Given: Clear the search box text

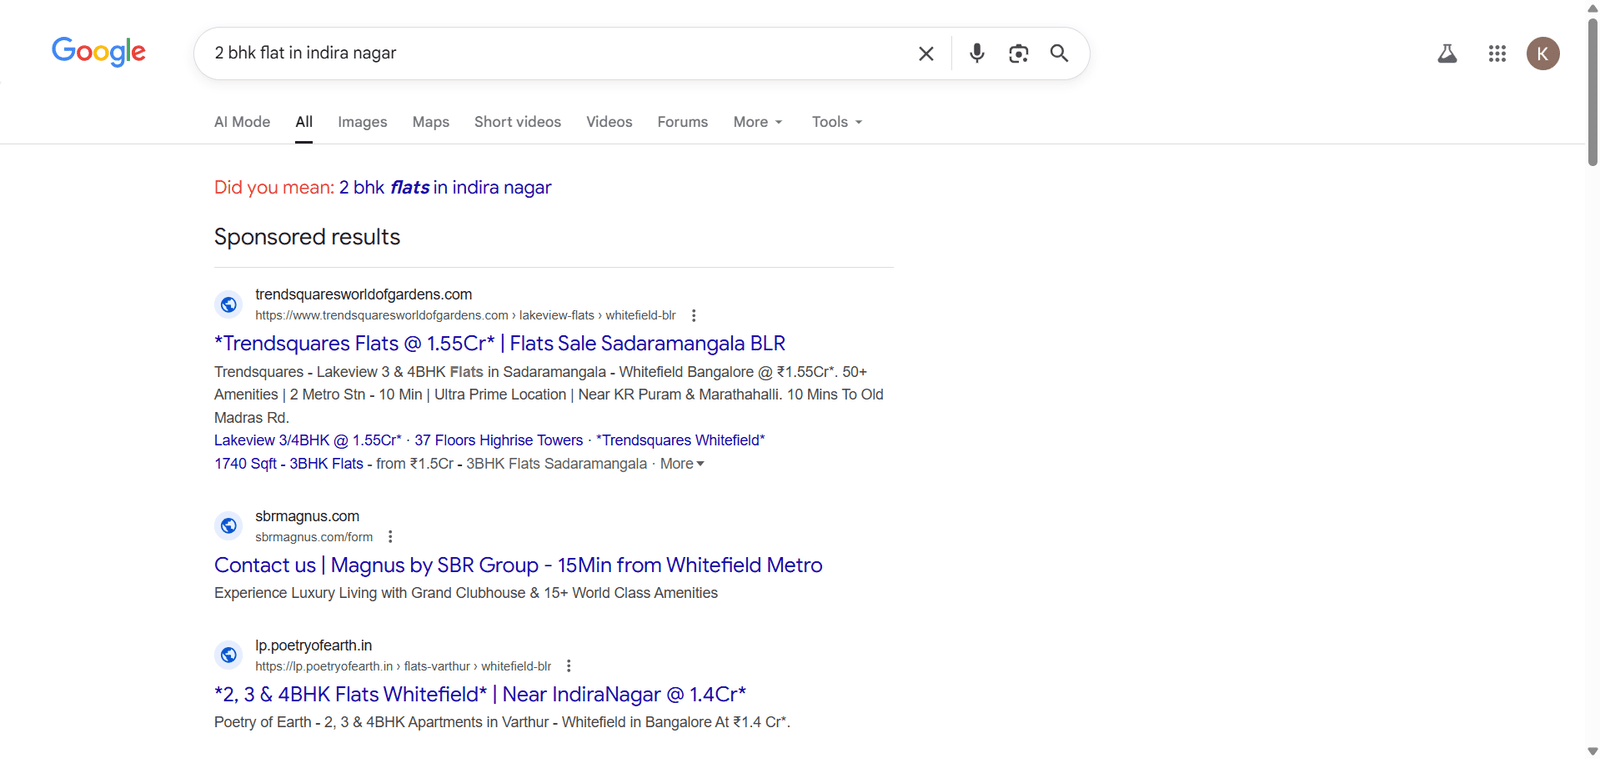Looking at the screenshot, I should tap(926, 54).
